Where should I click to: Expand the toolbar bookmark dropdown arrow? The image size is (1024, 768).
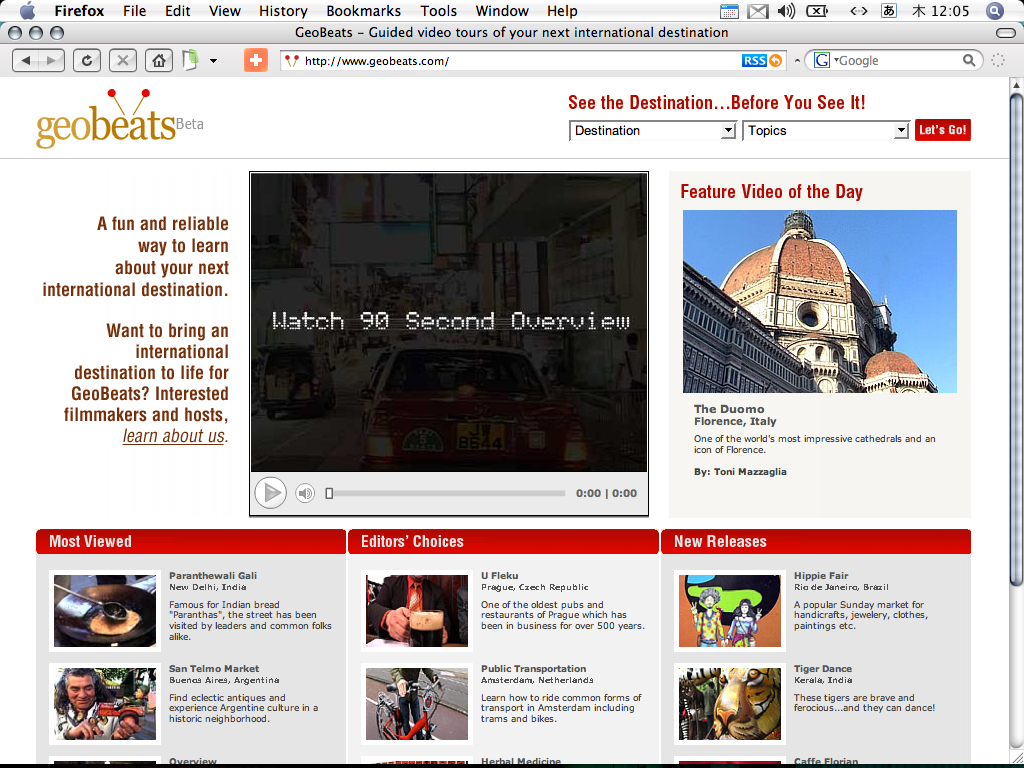point(213,61)
